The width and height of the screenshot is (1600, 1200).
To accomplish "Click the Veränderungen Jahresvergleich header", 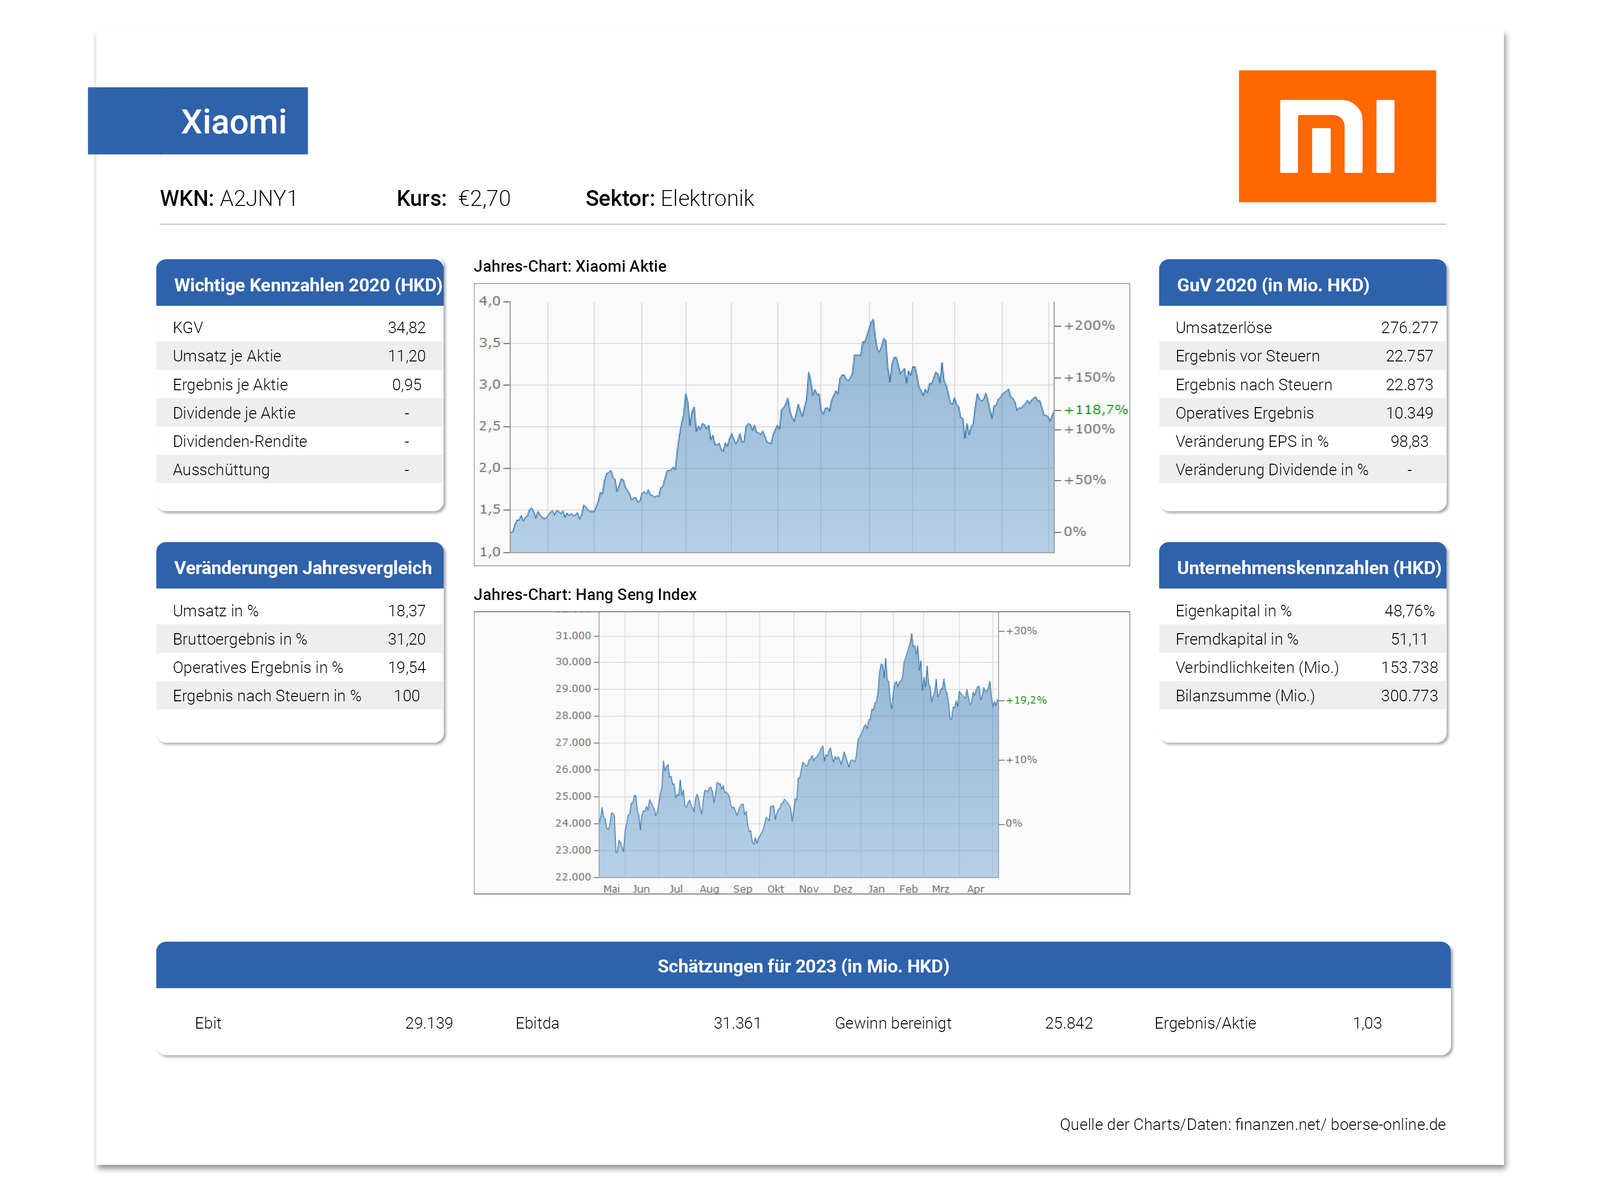I will pos(300,568).
